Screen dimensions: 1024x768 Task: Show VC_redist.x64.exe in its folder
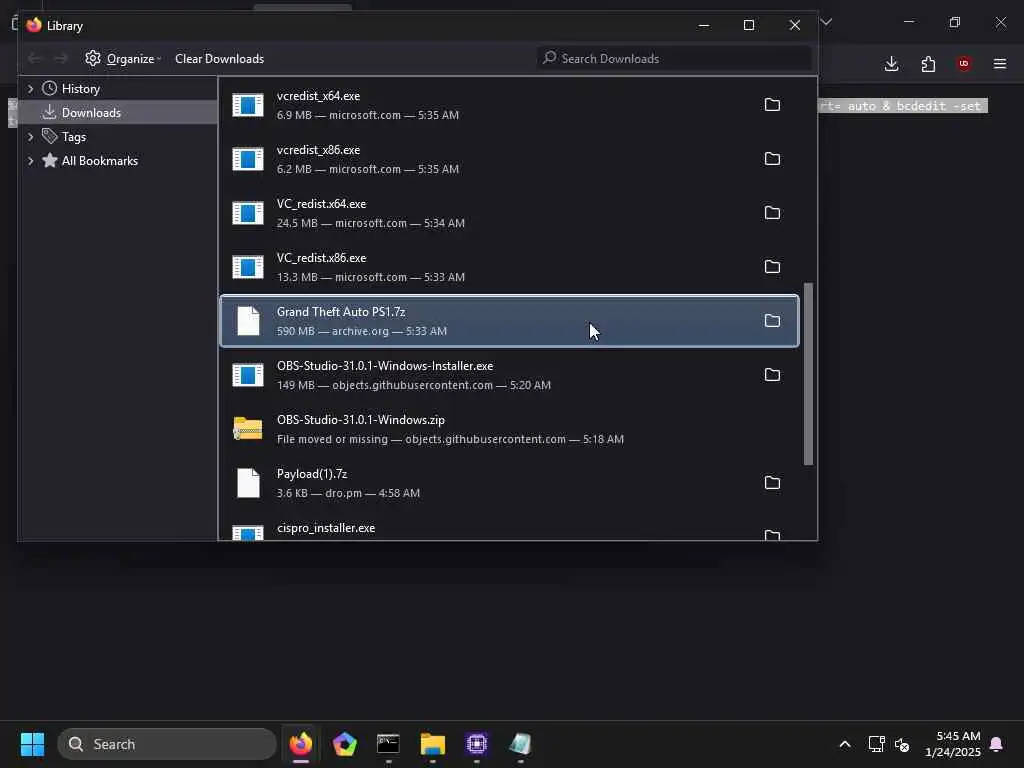(772, 213)
